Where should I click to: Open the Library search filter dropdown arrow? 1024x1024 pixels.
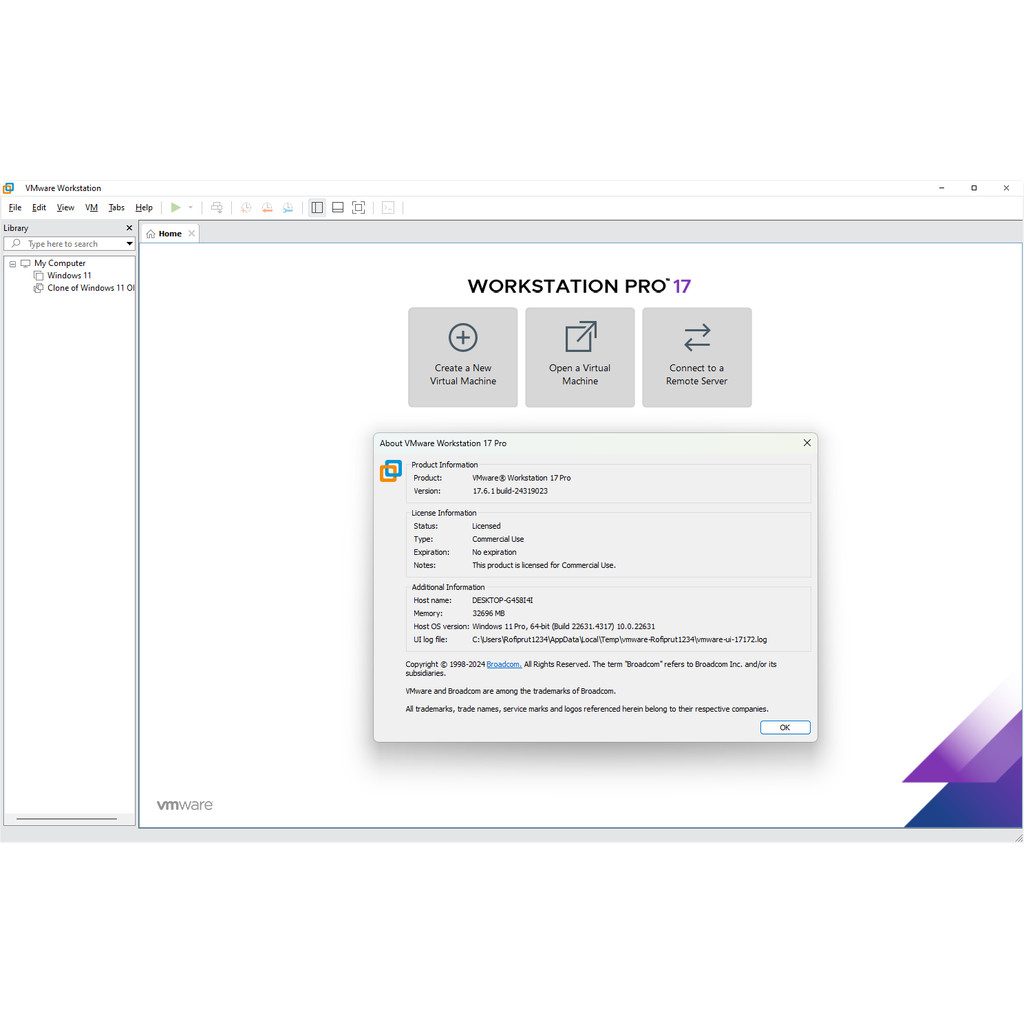tap(129, 244)
